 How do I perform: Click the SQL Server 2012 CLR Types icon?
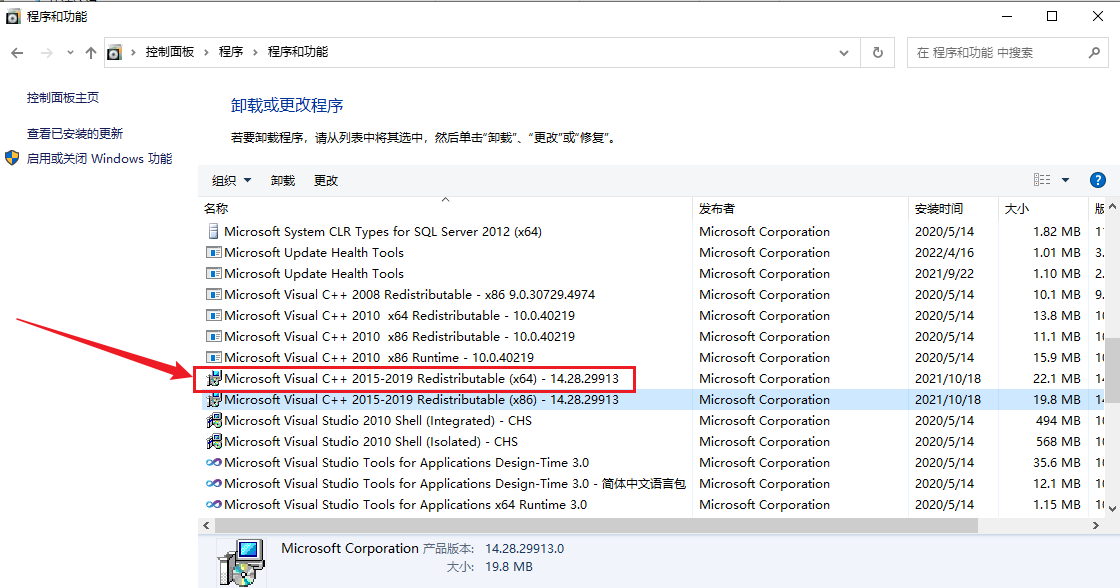213,231
